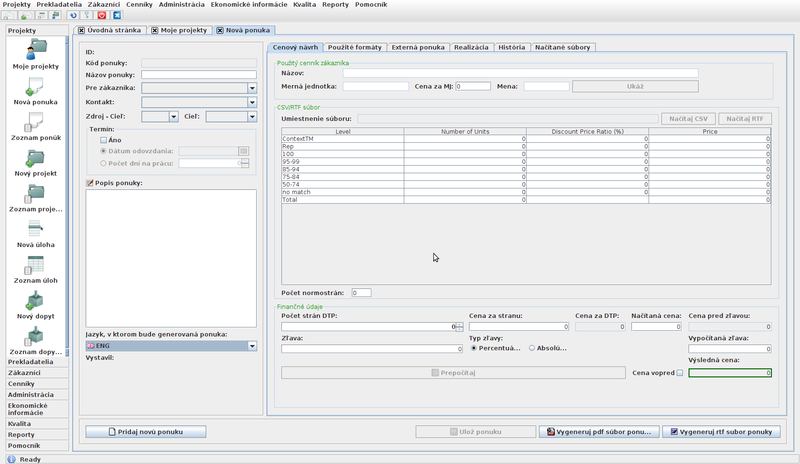
Task: Open the Cieľ language dropdown
Action: click(252, 117)
